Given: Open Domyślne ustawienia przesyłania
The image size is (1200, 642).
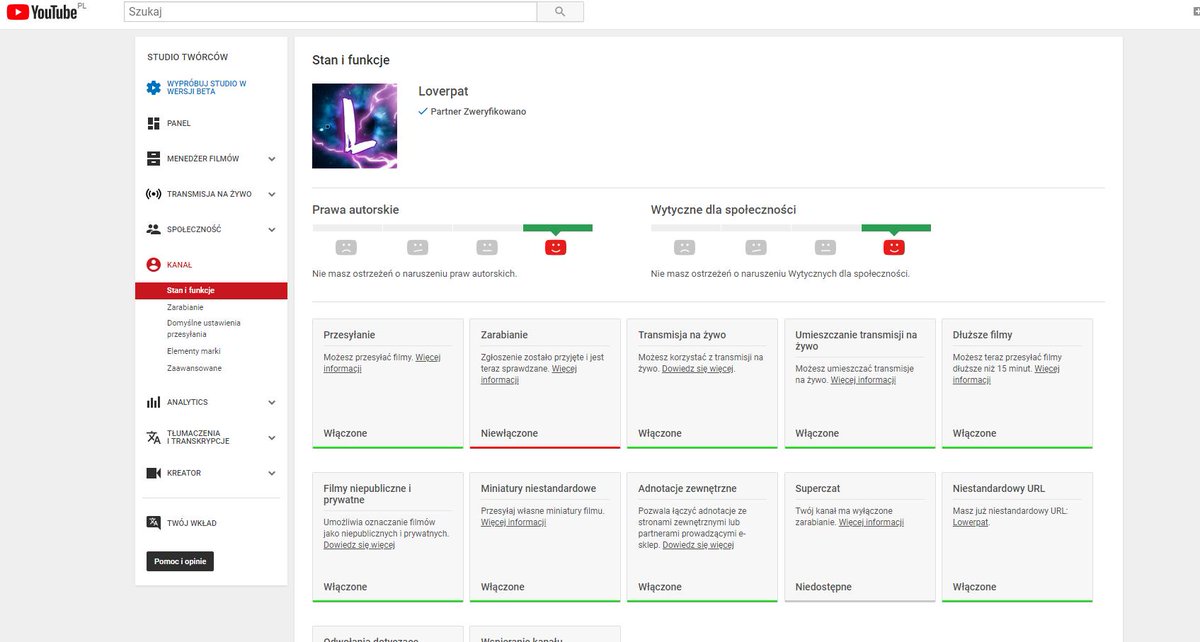Looking at the screenshot, I should (x=204, y=329).
